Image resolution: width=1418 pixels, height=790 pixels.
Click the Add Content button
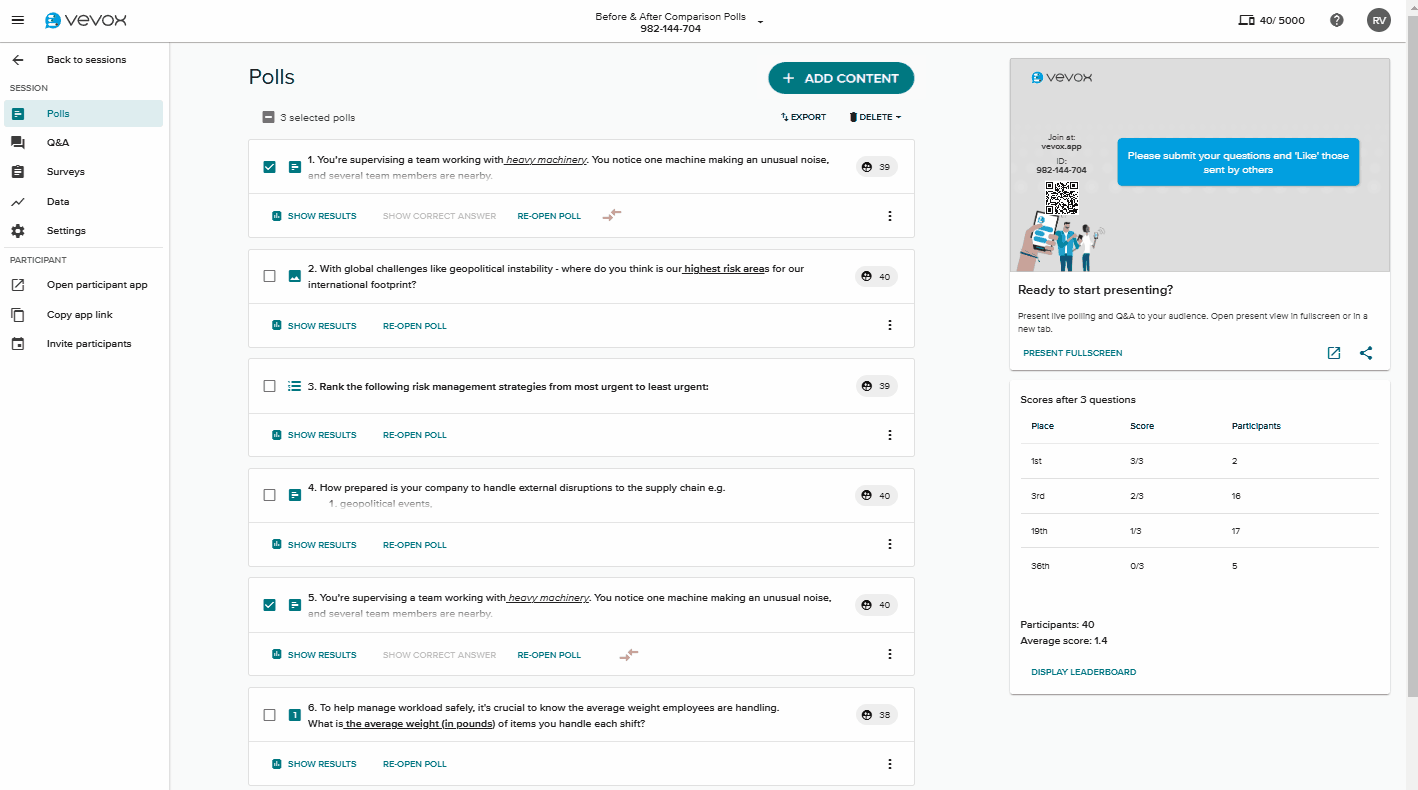click(840, 78)
